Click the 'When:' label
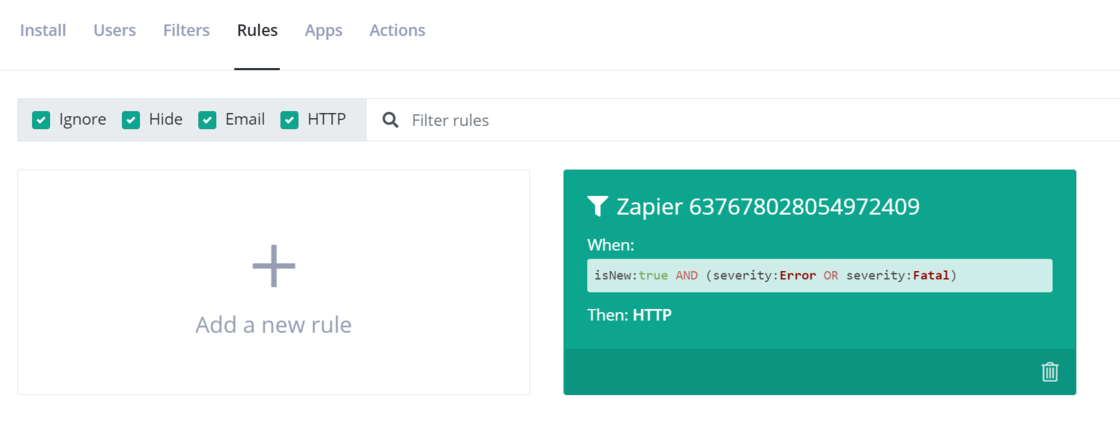The width and height of the screenshot is (1120, 433). point(611,246)
